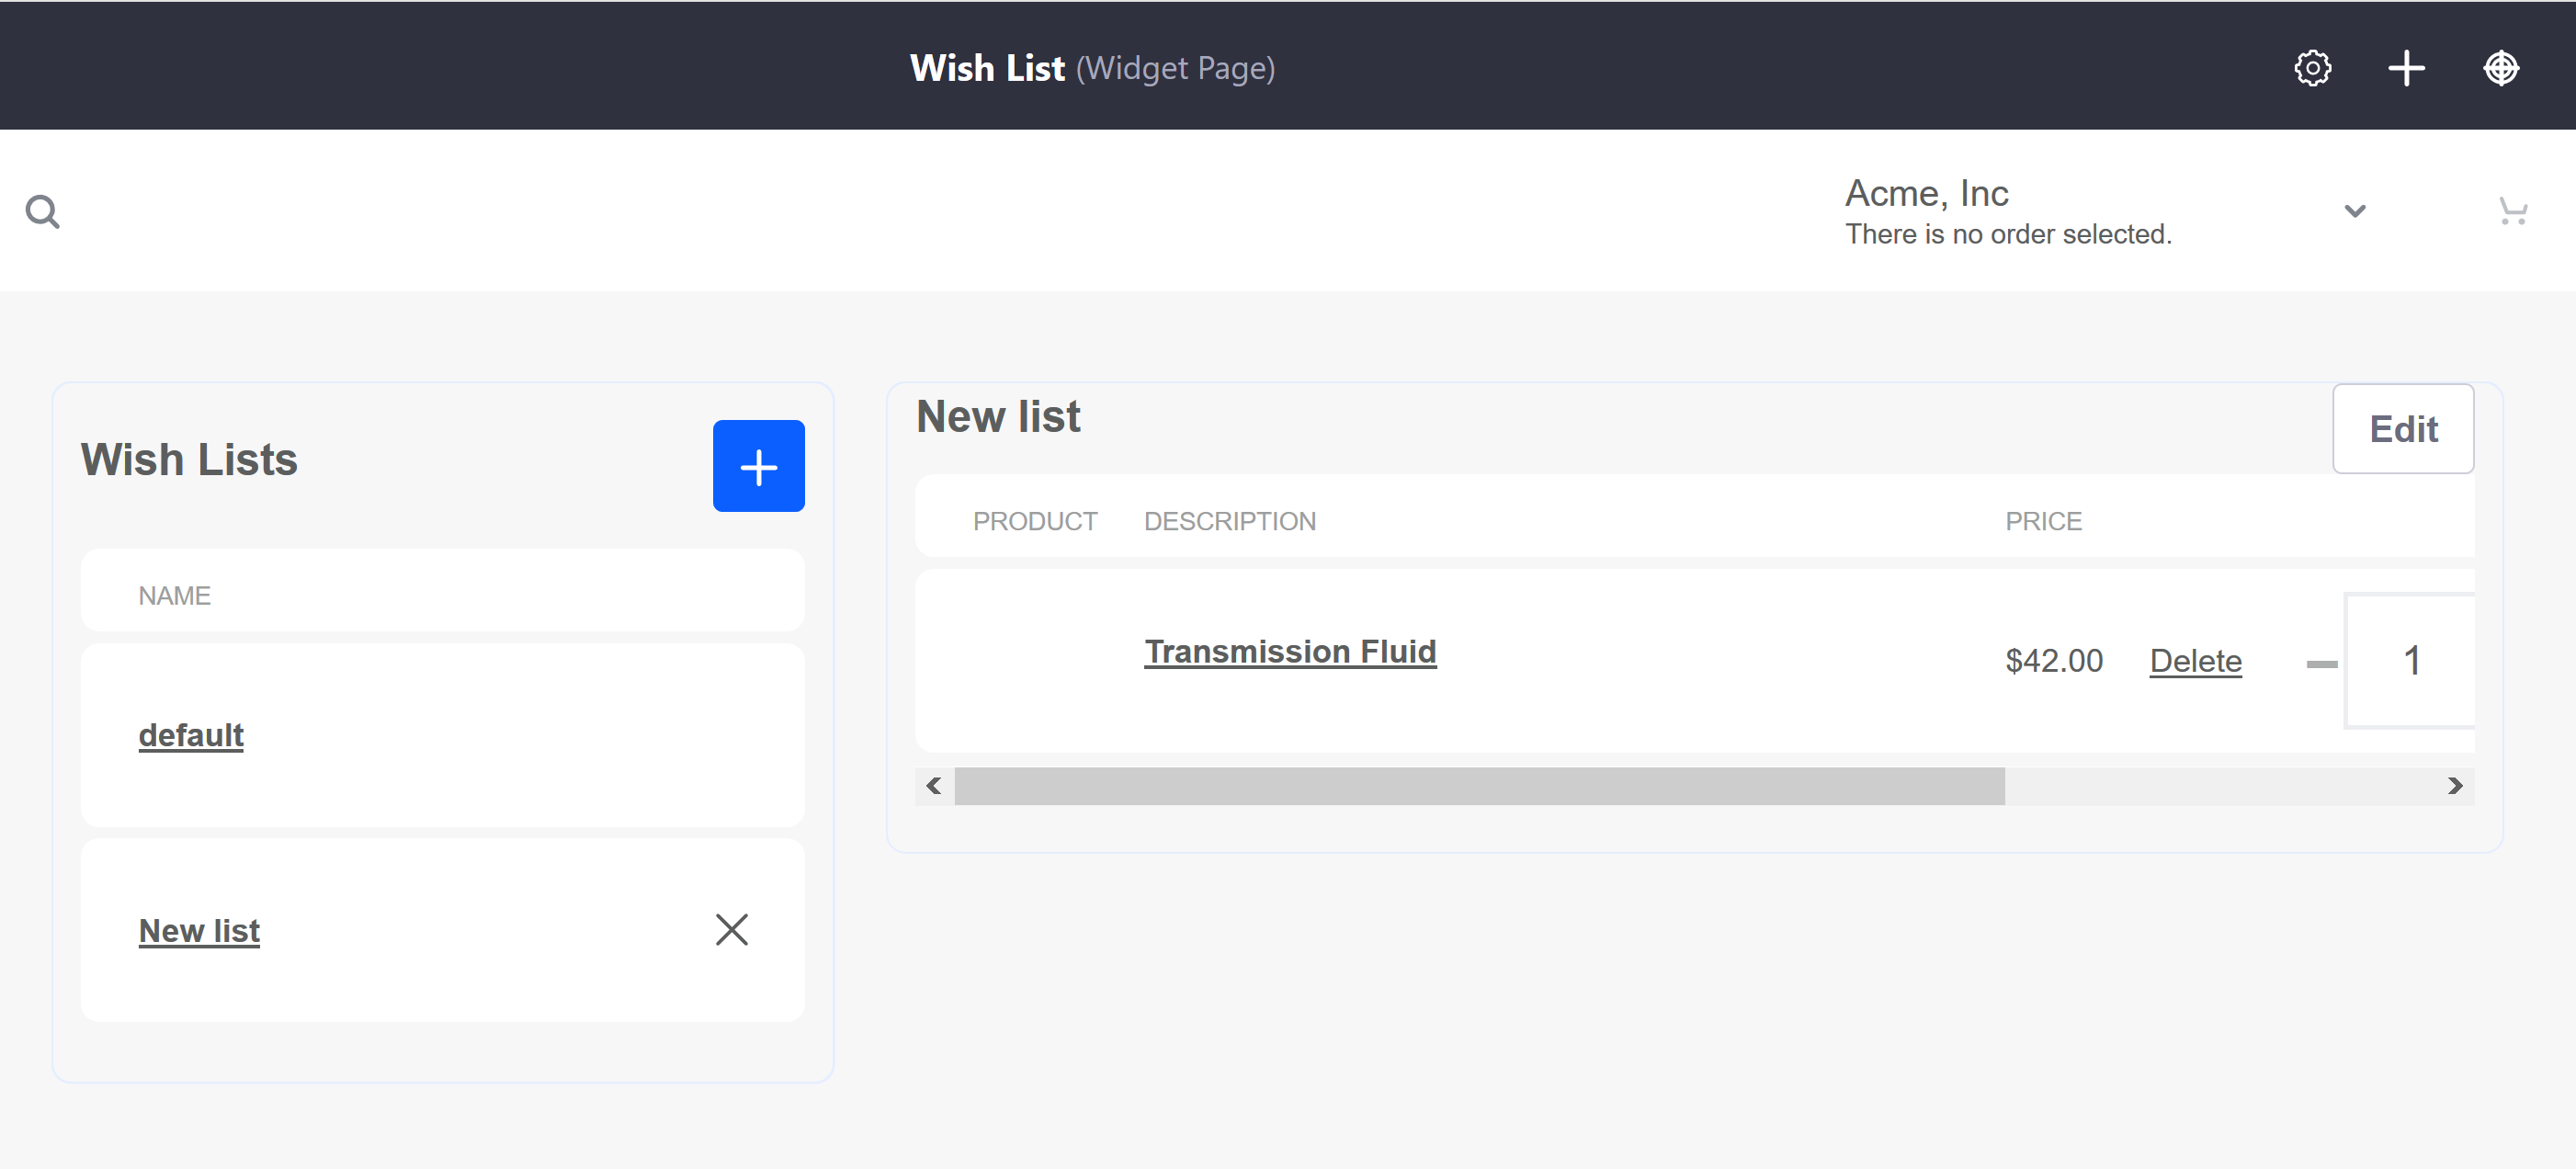Image resolution: width=2576 pixels, height=1169 pixels.
Task: Click the close X icon on New list
Action: [731, 931]
